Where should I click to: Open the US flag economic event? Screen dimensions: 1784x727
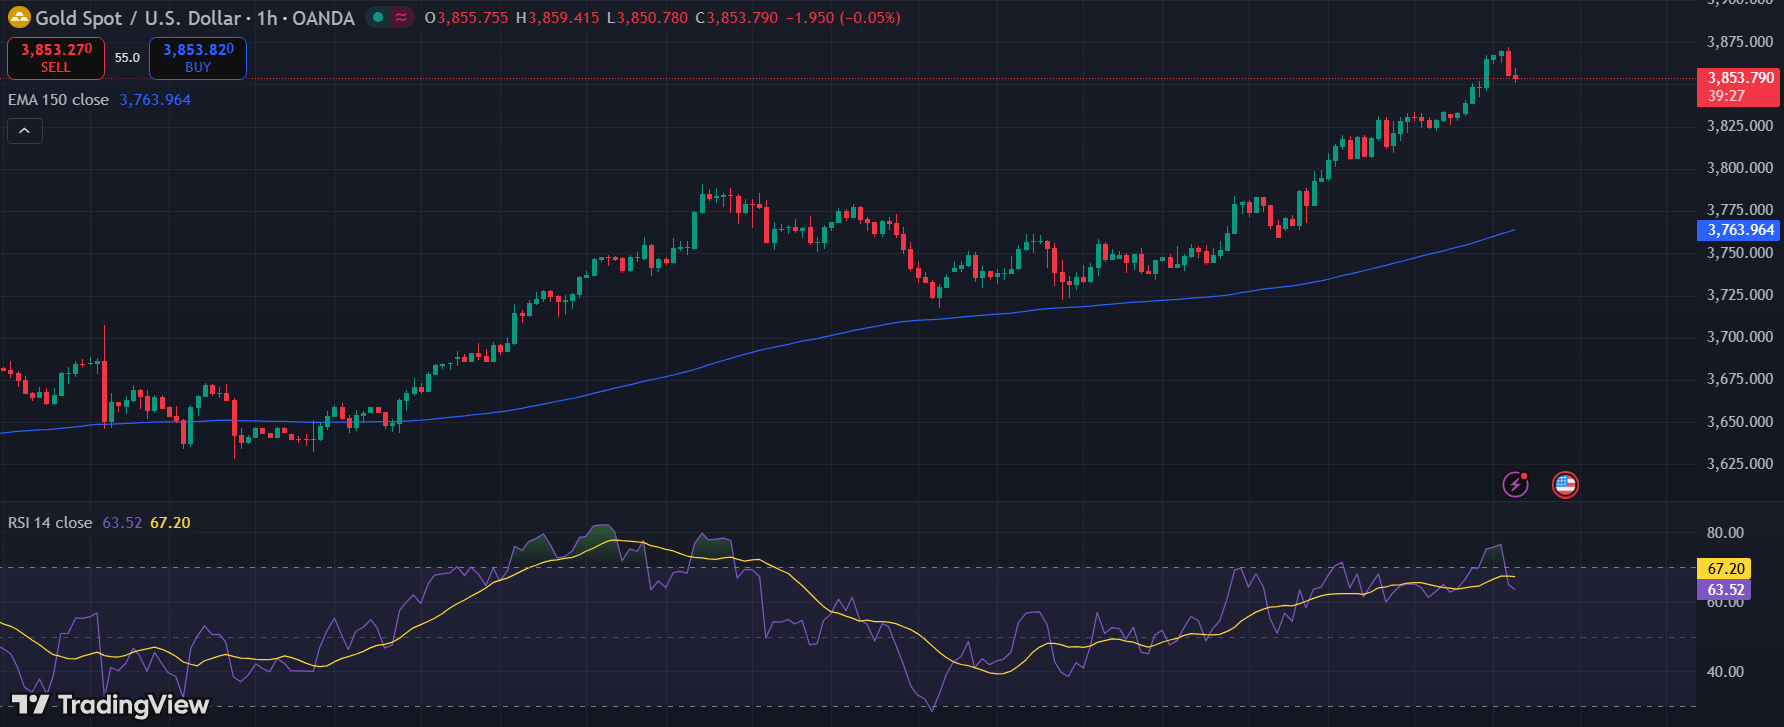point(1565,485)
